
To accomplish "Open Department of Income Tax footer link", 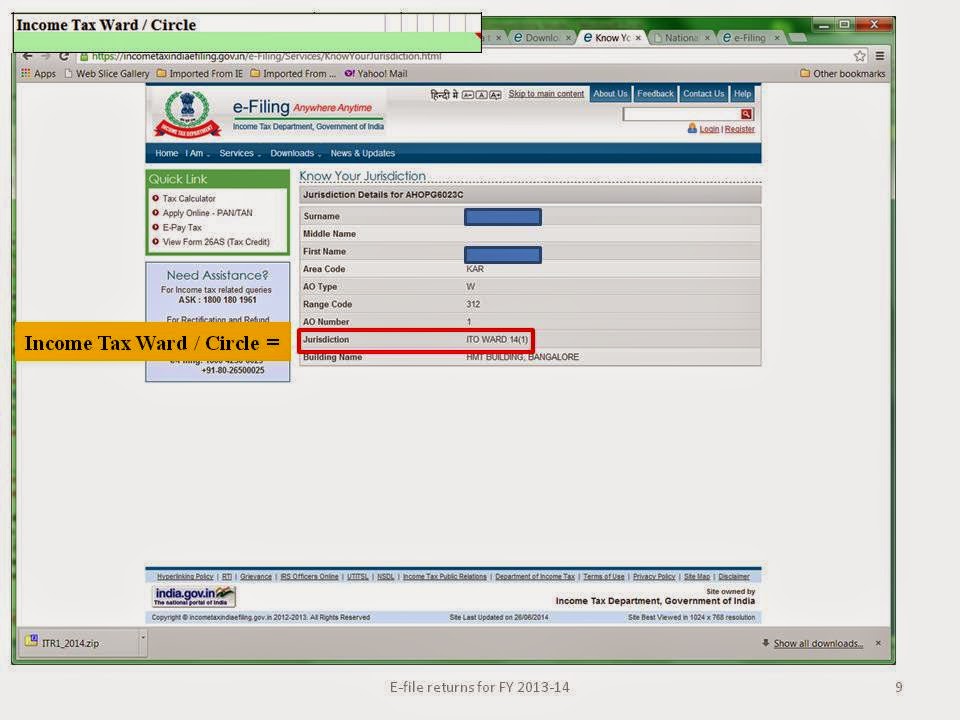I will [x=534, y=577].
